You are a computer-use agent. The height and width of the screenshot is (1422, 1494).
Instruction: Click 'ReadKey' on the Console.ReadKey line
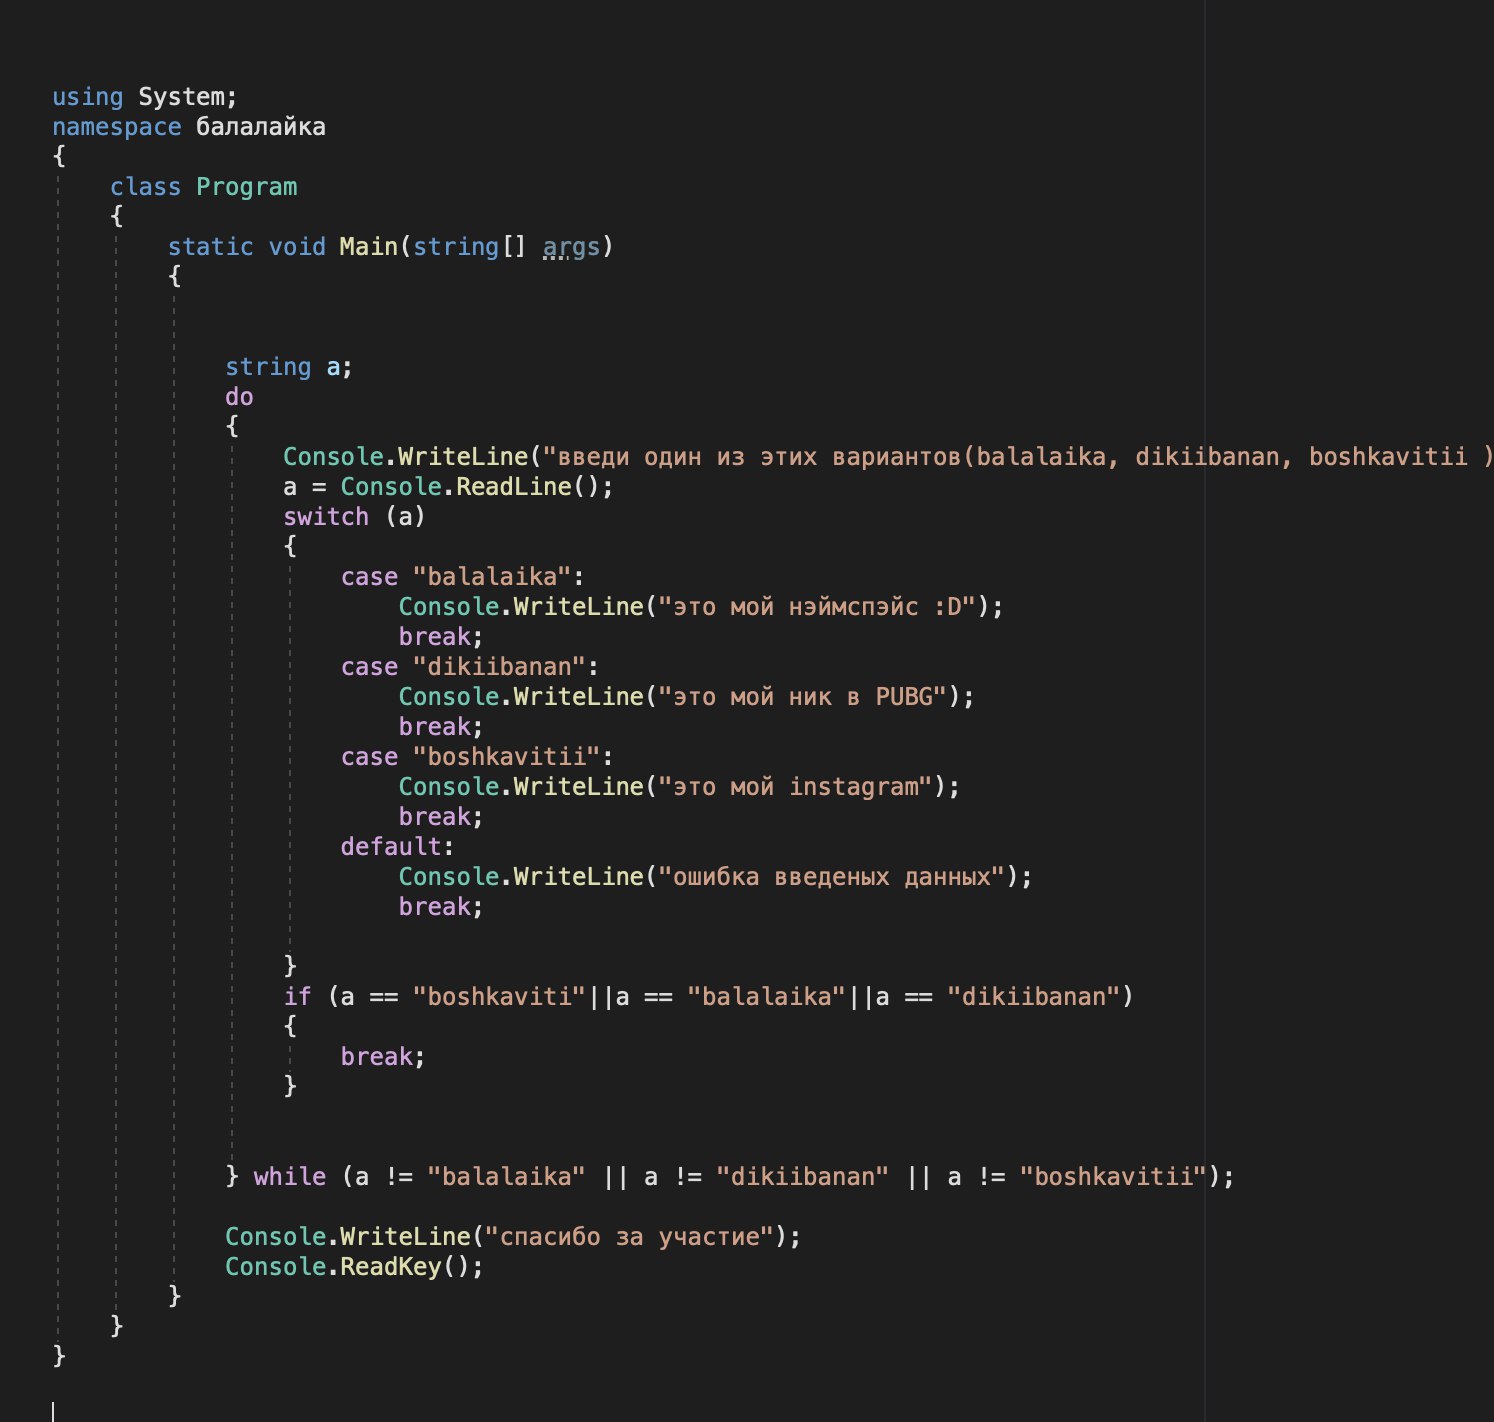click(390, 1267)
